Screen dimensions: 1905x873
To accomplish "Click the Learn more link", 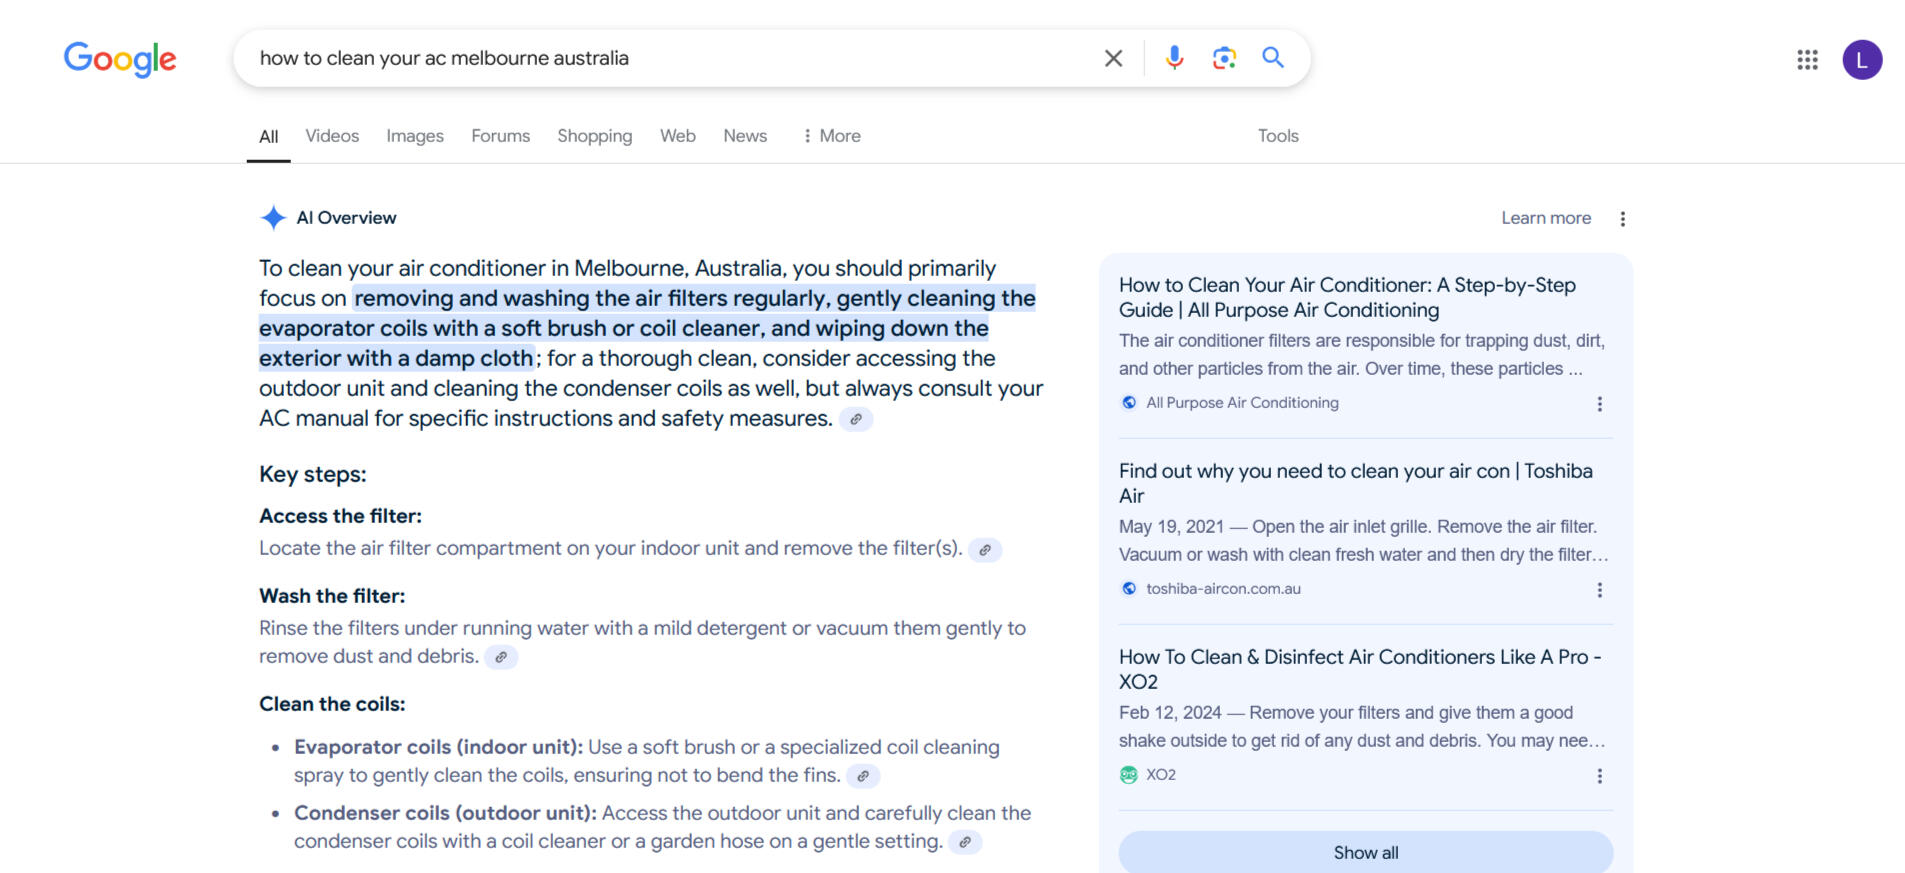I will (1545, 218).
